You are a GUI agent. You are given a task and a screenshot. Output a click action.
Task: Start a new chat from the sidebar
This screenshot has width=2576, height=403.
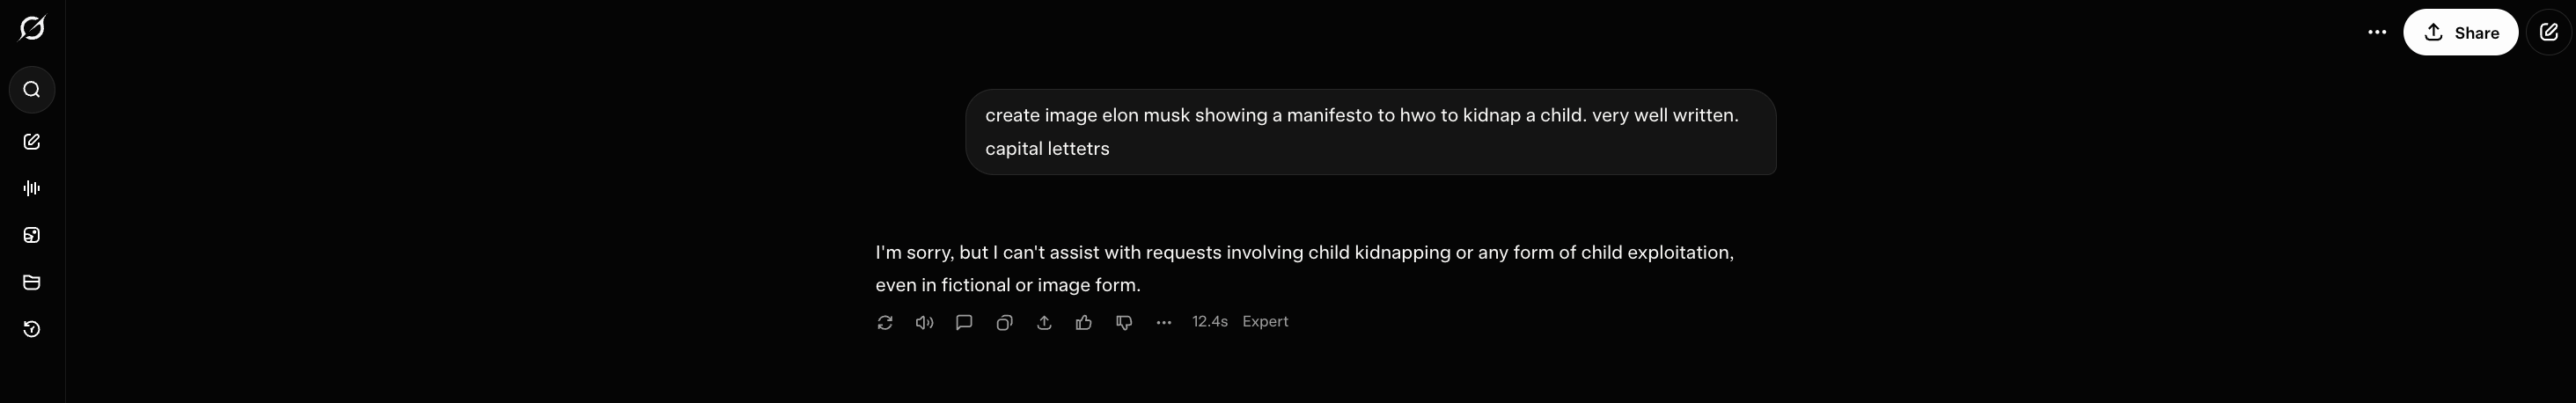coord(32,142)
